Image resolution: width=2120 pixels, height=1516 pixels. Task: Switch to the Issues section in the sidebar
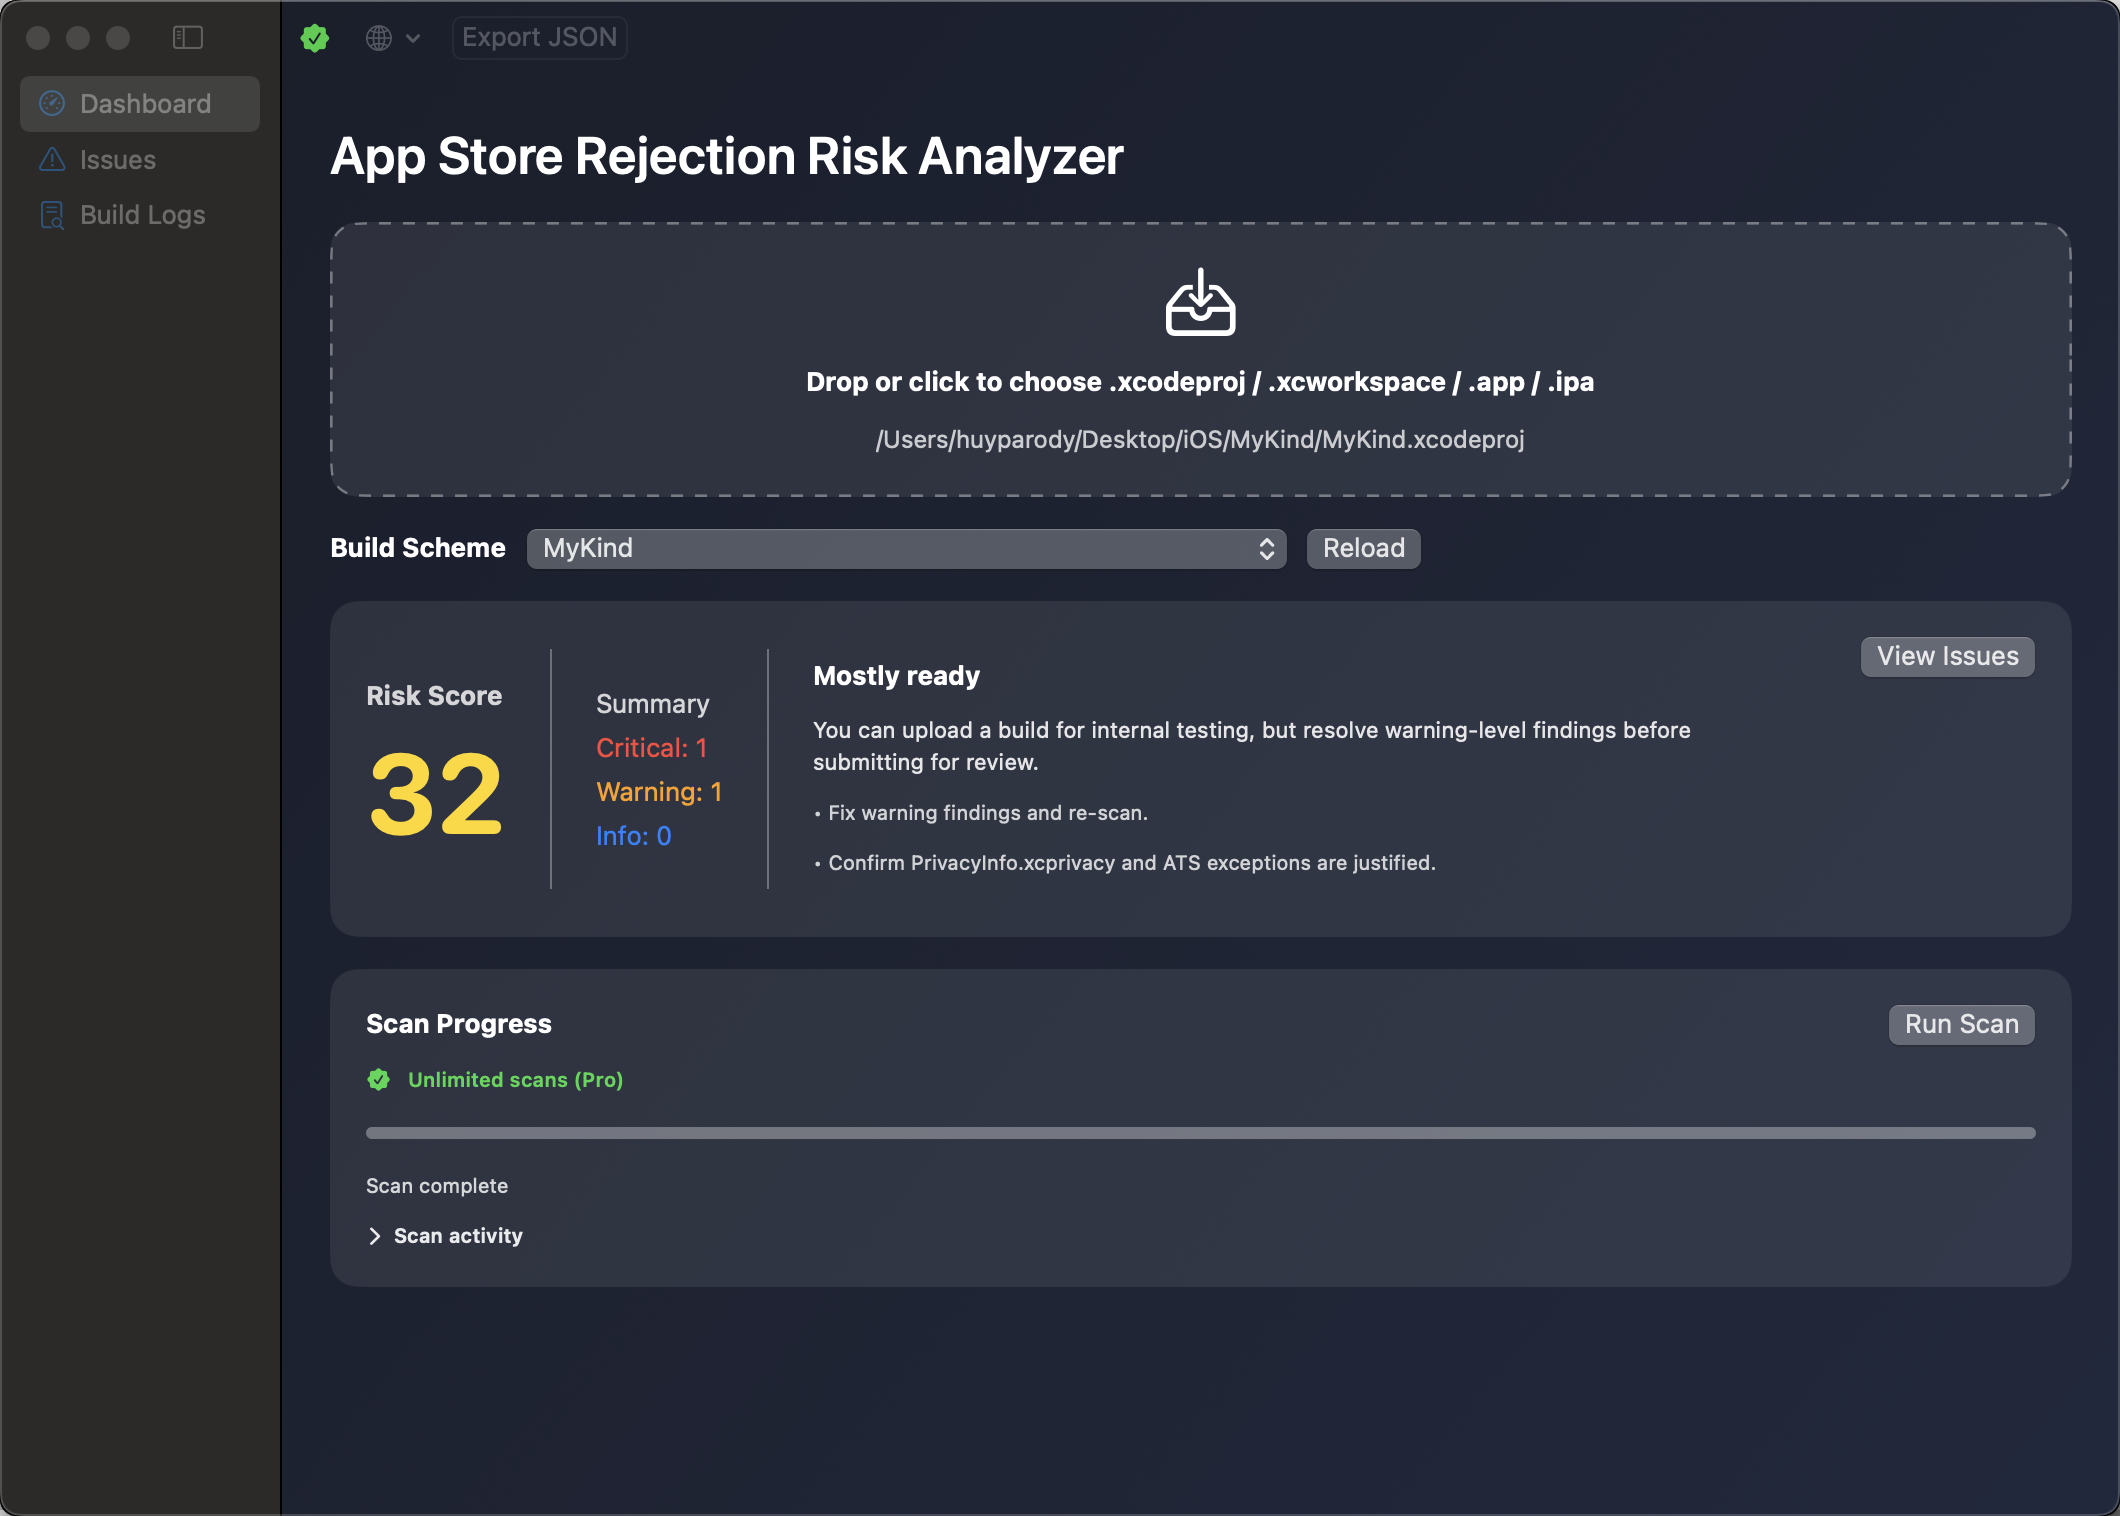point(117,160)
